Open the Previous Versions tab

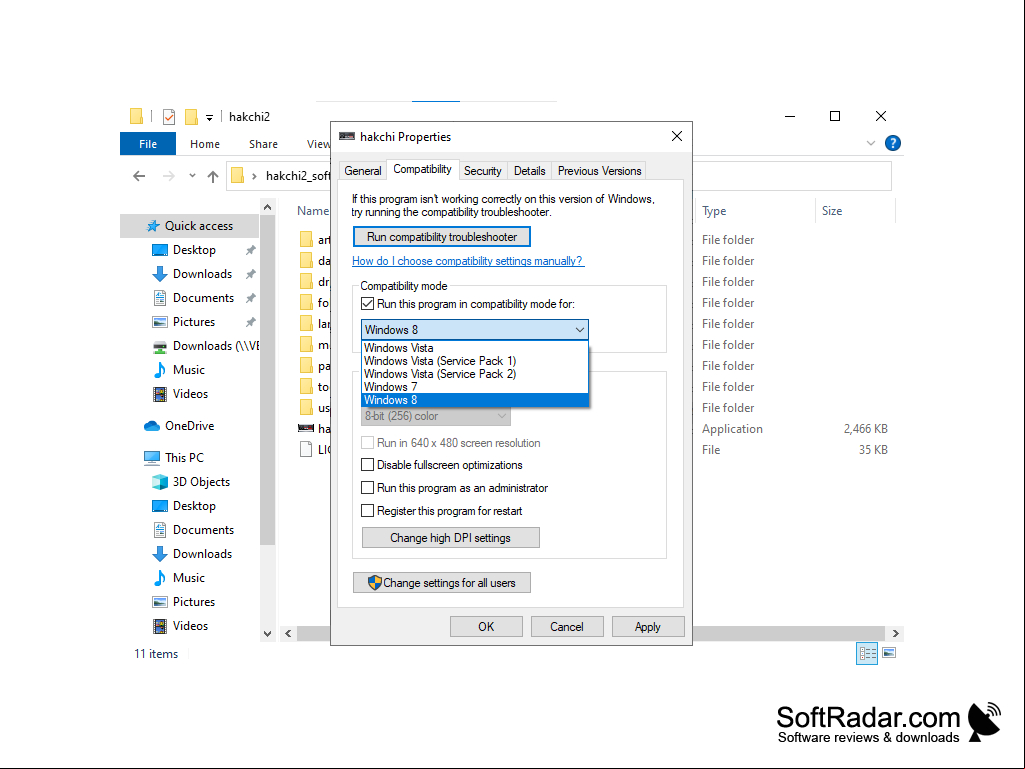pos(599,171)
